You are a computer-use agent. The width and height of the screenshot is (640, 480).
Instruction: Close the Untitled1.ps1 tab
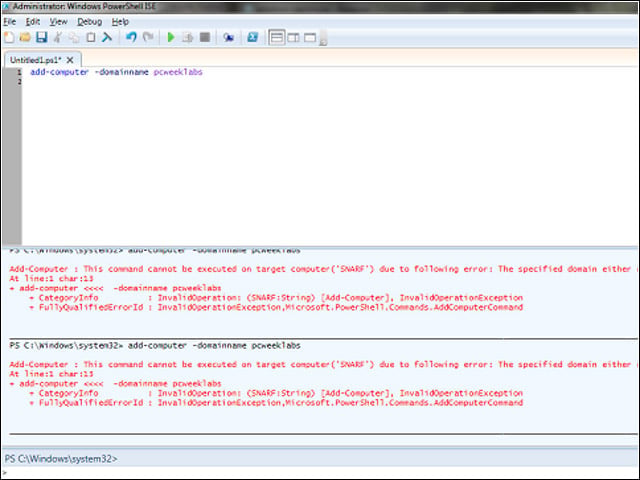click(70, 60)
